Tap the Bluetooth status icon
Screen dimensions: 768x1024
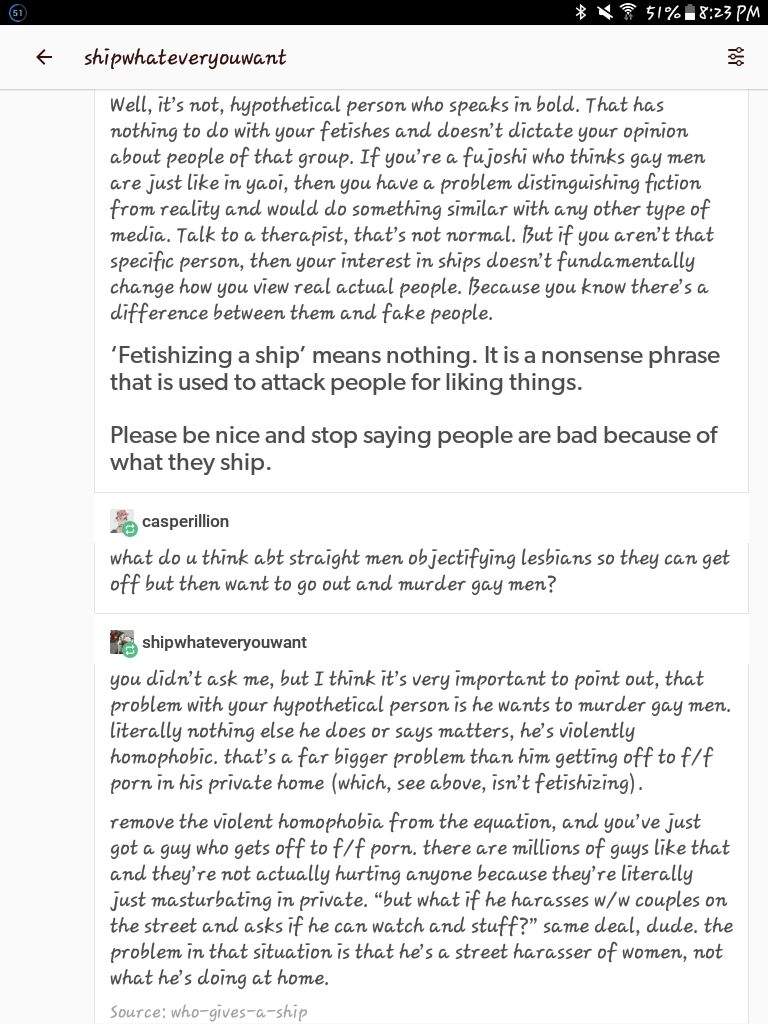[581, 12]
